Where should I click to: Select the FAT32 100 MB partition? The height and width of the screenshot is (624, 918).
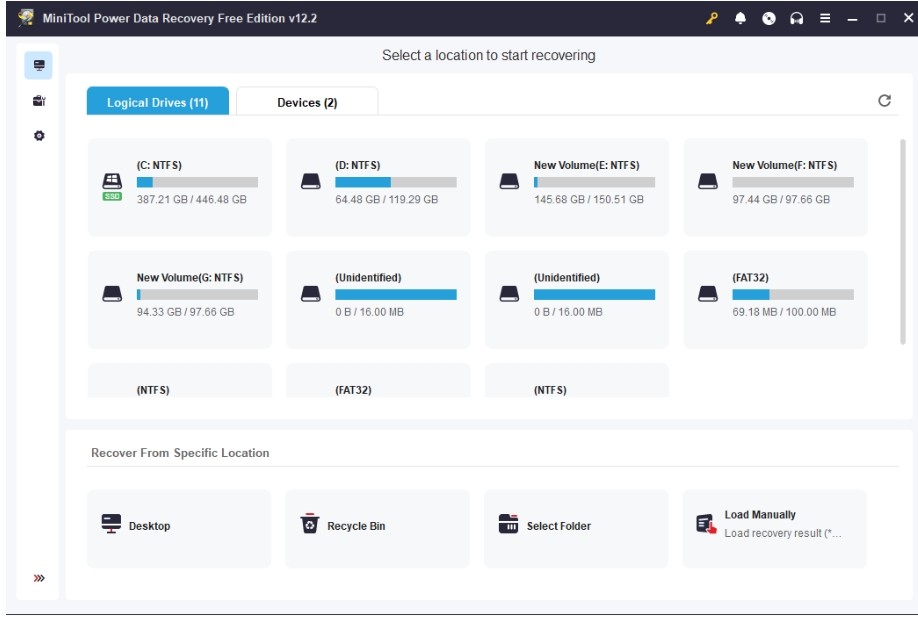775,299
